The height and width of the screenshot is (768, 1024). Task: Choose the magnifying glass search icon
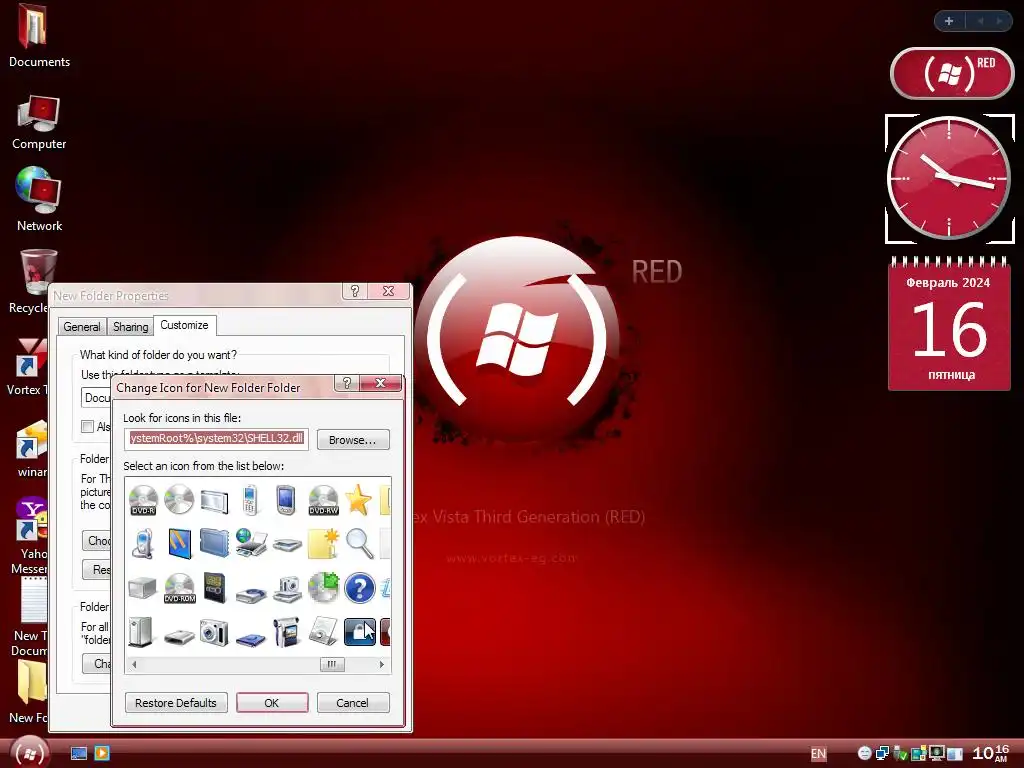point(359,544)
